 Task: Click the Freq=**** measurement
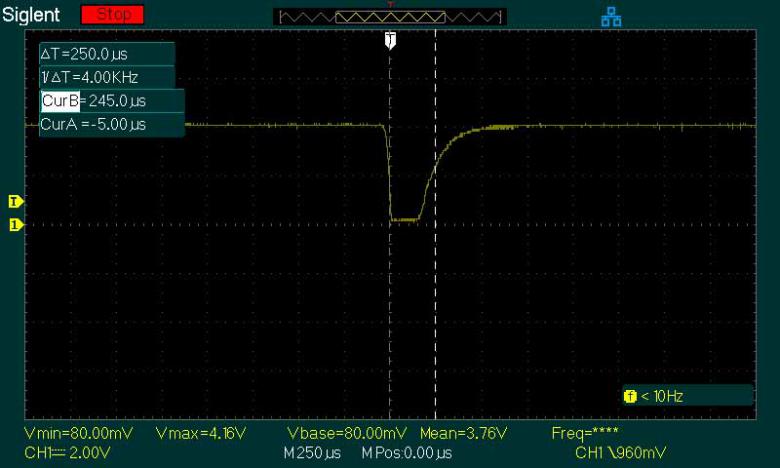click(585, 433)
